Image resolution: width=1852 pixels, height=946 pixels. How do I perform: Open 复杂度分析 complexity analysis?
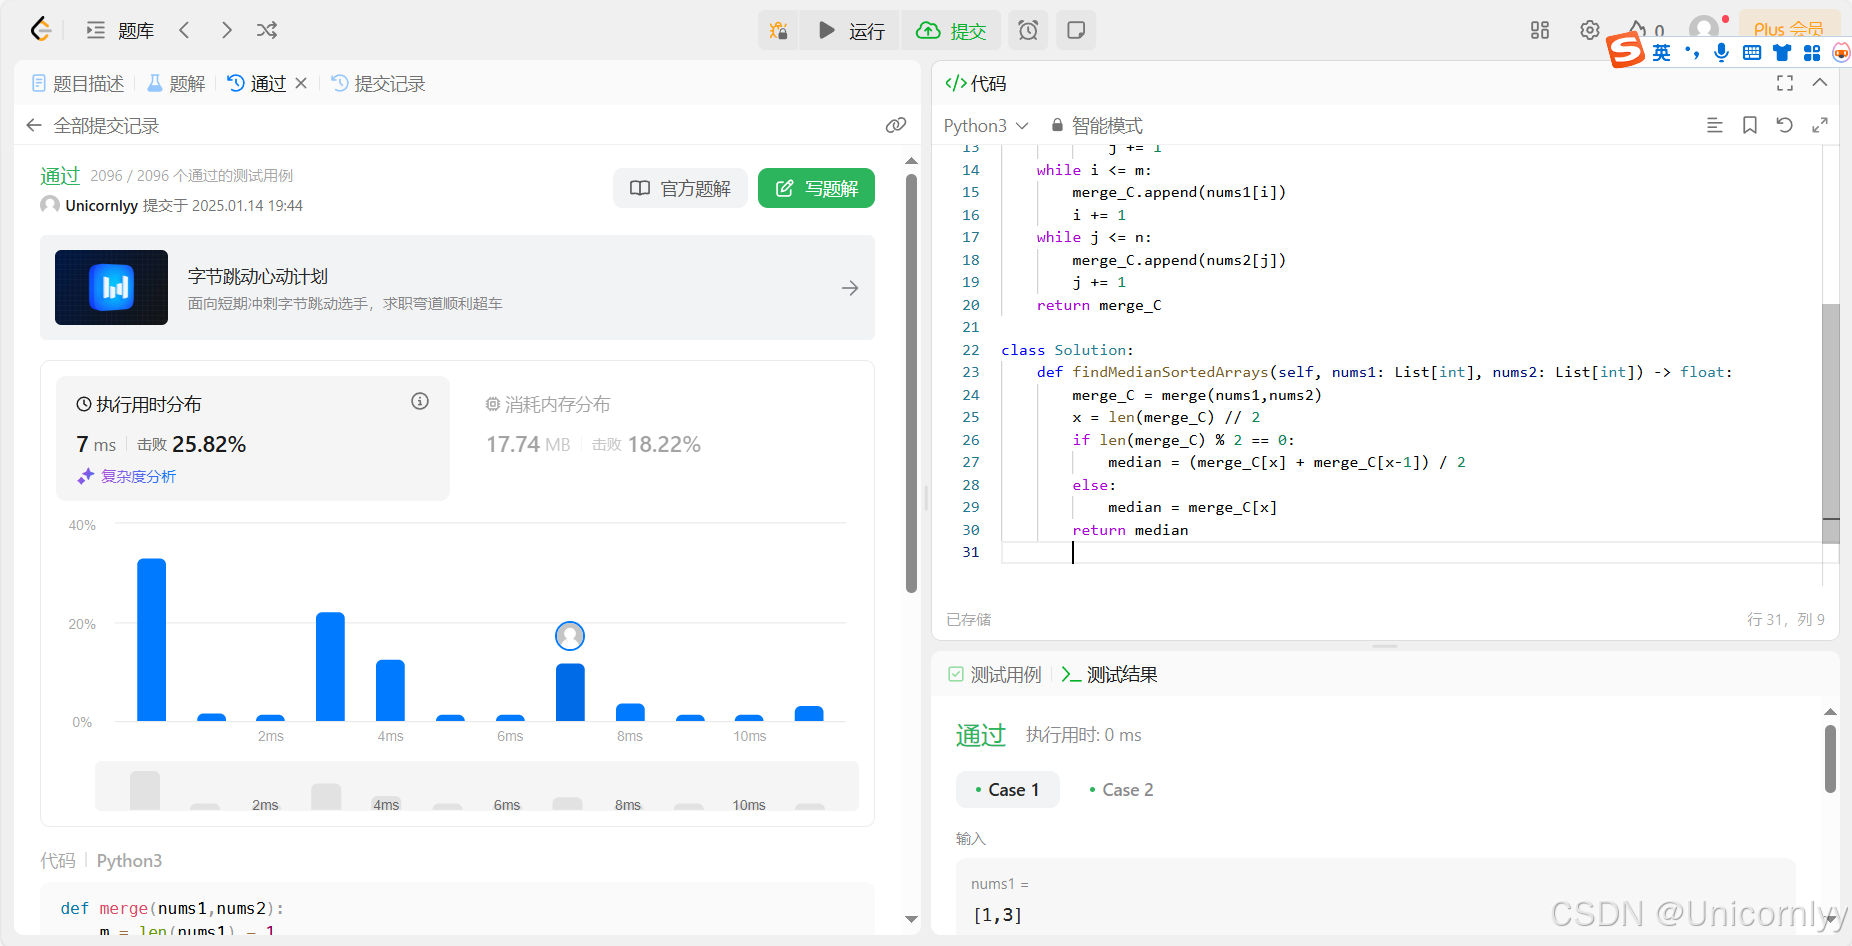127,477
